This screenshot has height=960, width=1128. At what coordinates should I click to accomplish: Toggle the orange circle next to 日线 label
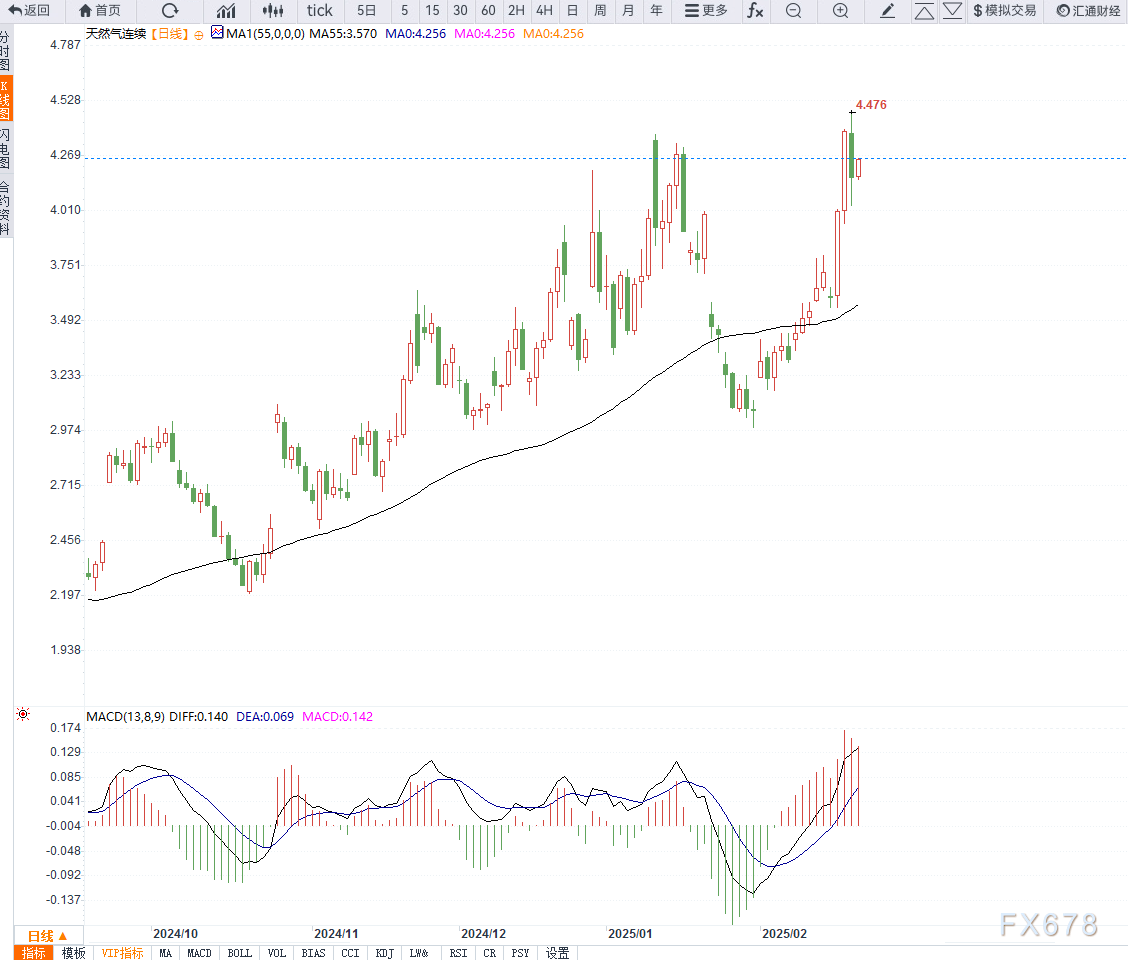pos(199,35)
